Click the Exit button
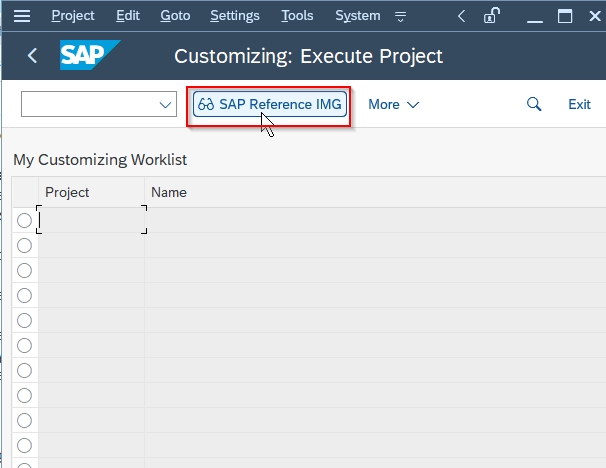The image size is (606, 468). (579, 104)
